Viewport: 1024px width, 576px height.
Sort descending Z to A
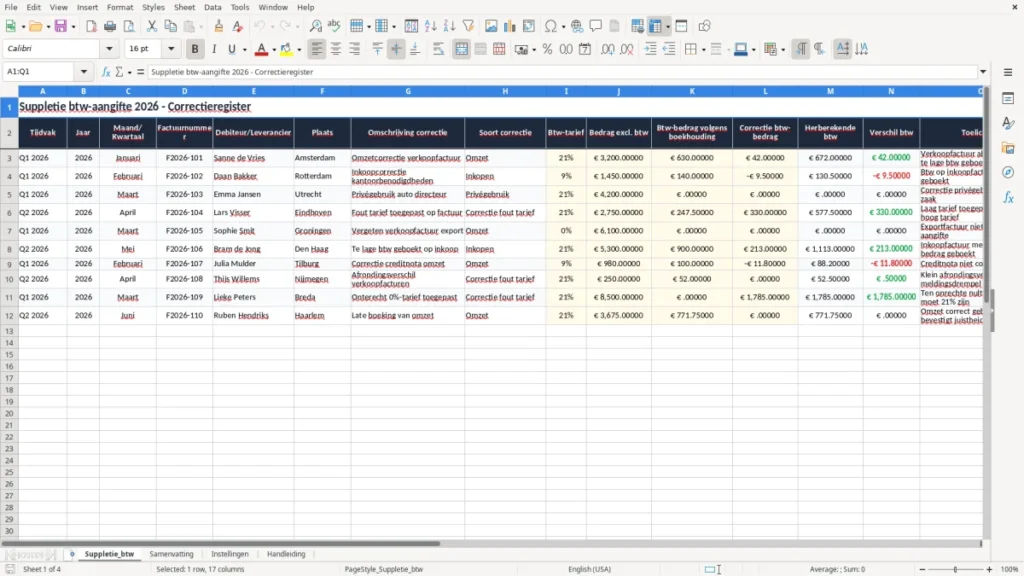pos(449,26)
